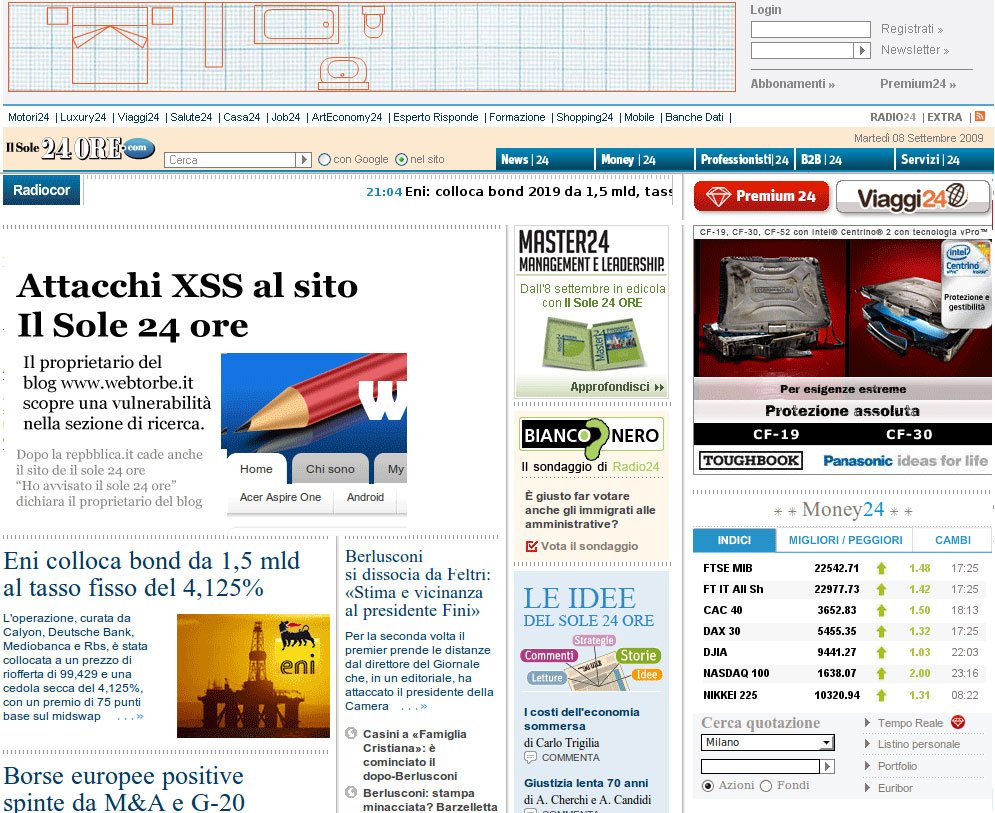
Task: Select the 'con Google' search option
Action: click(x=324, y=160)
